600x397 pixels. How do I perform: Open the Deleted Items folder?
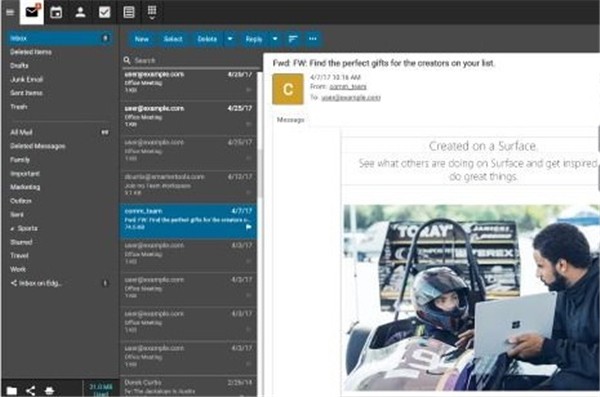31,52
